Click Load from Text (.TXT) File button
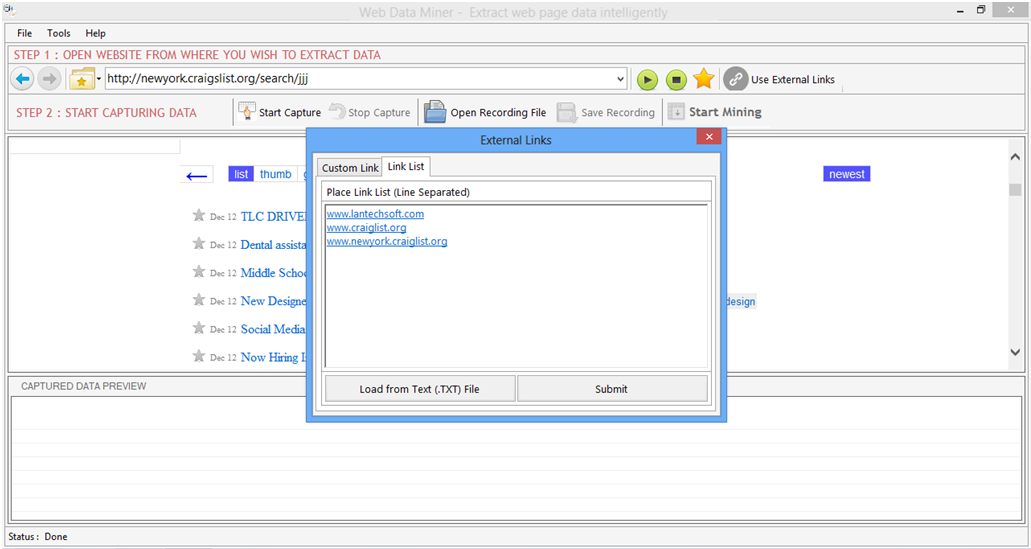Image resolution: width=1031 pixels, height=549 pixels. (x=420, y=389)
